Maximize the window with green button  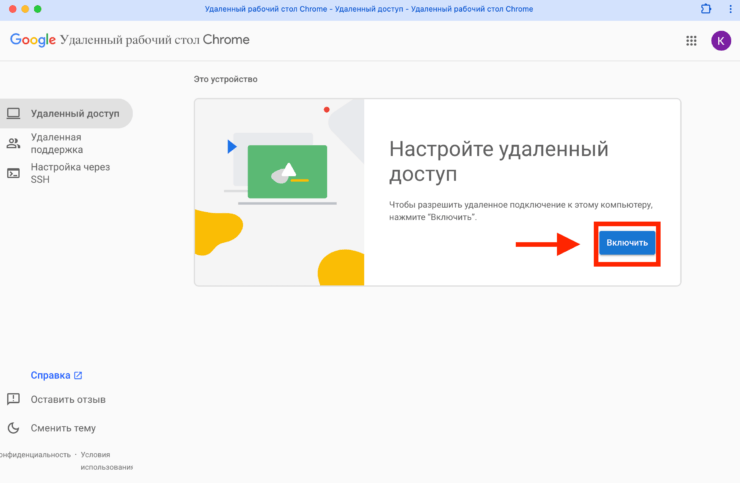38,9
